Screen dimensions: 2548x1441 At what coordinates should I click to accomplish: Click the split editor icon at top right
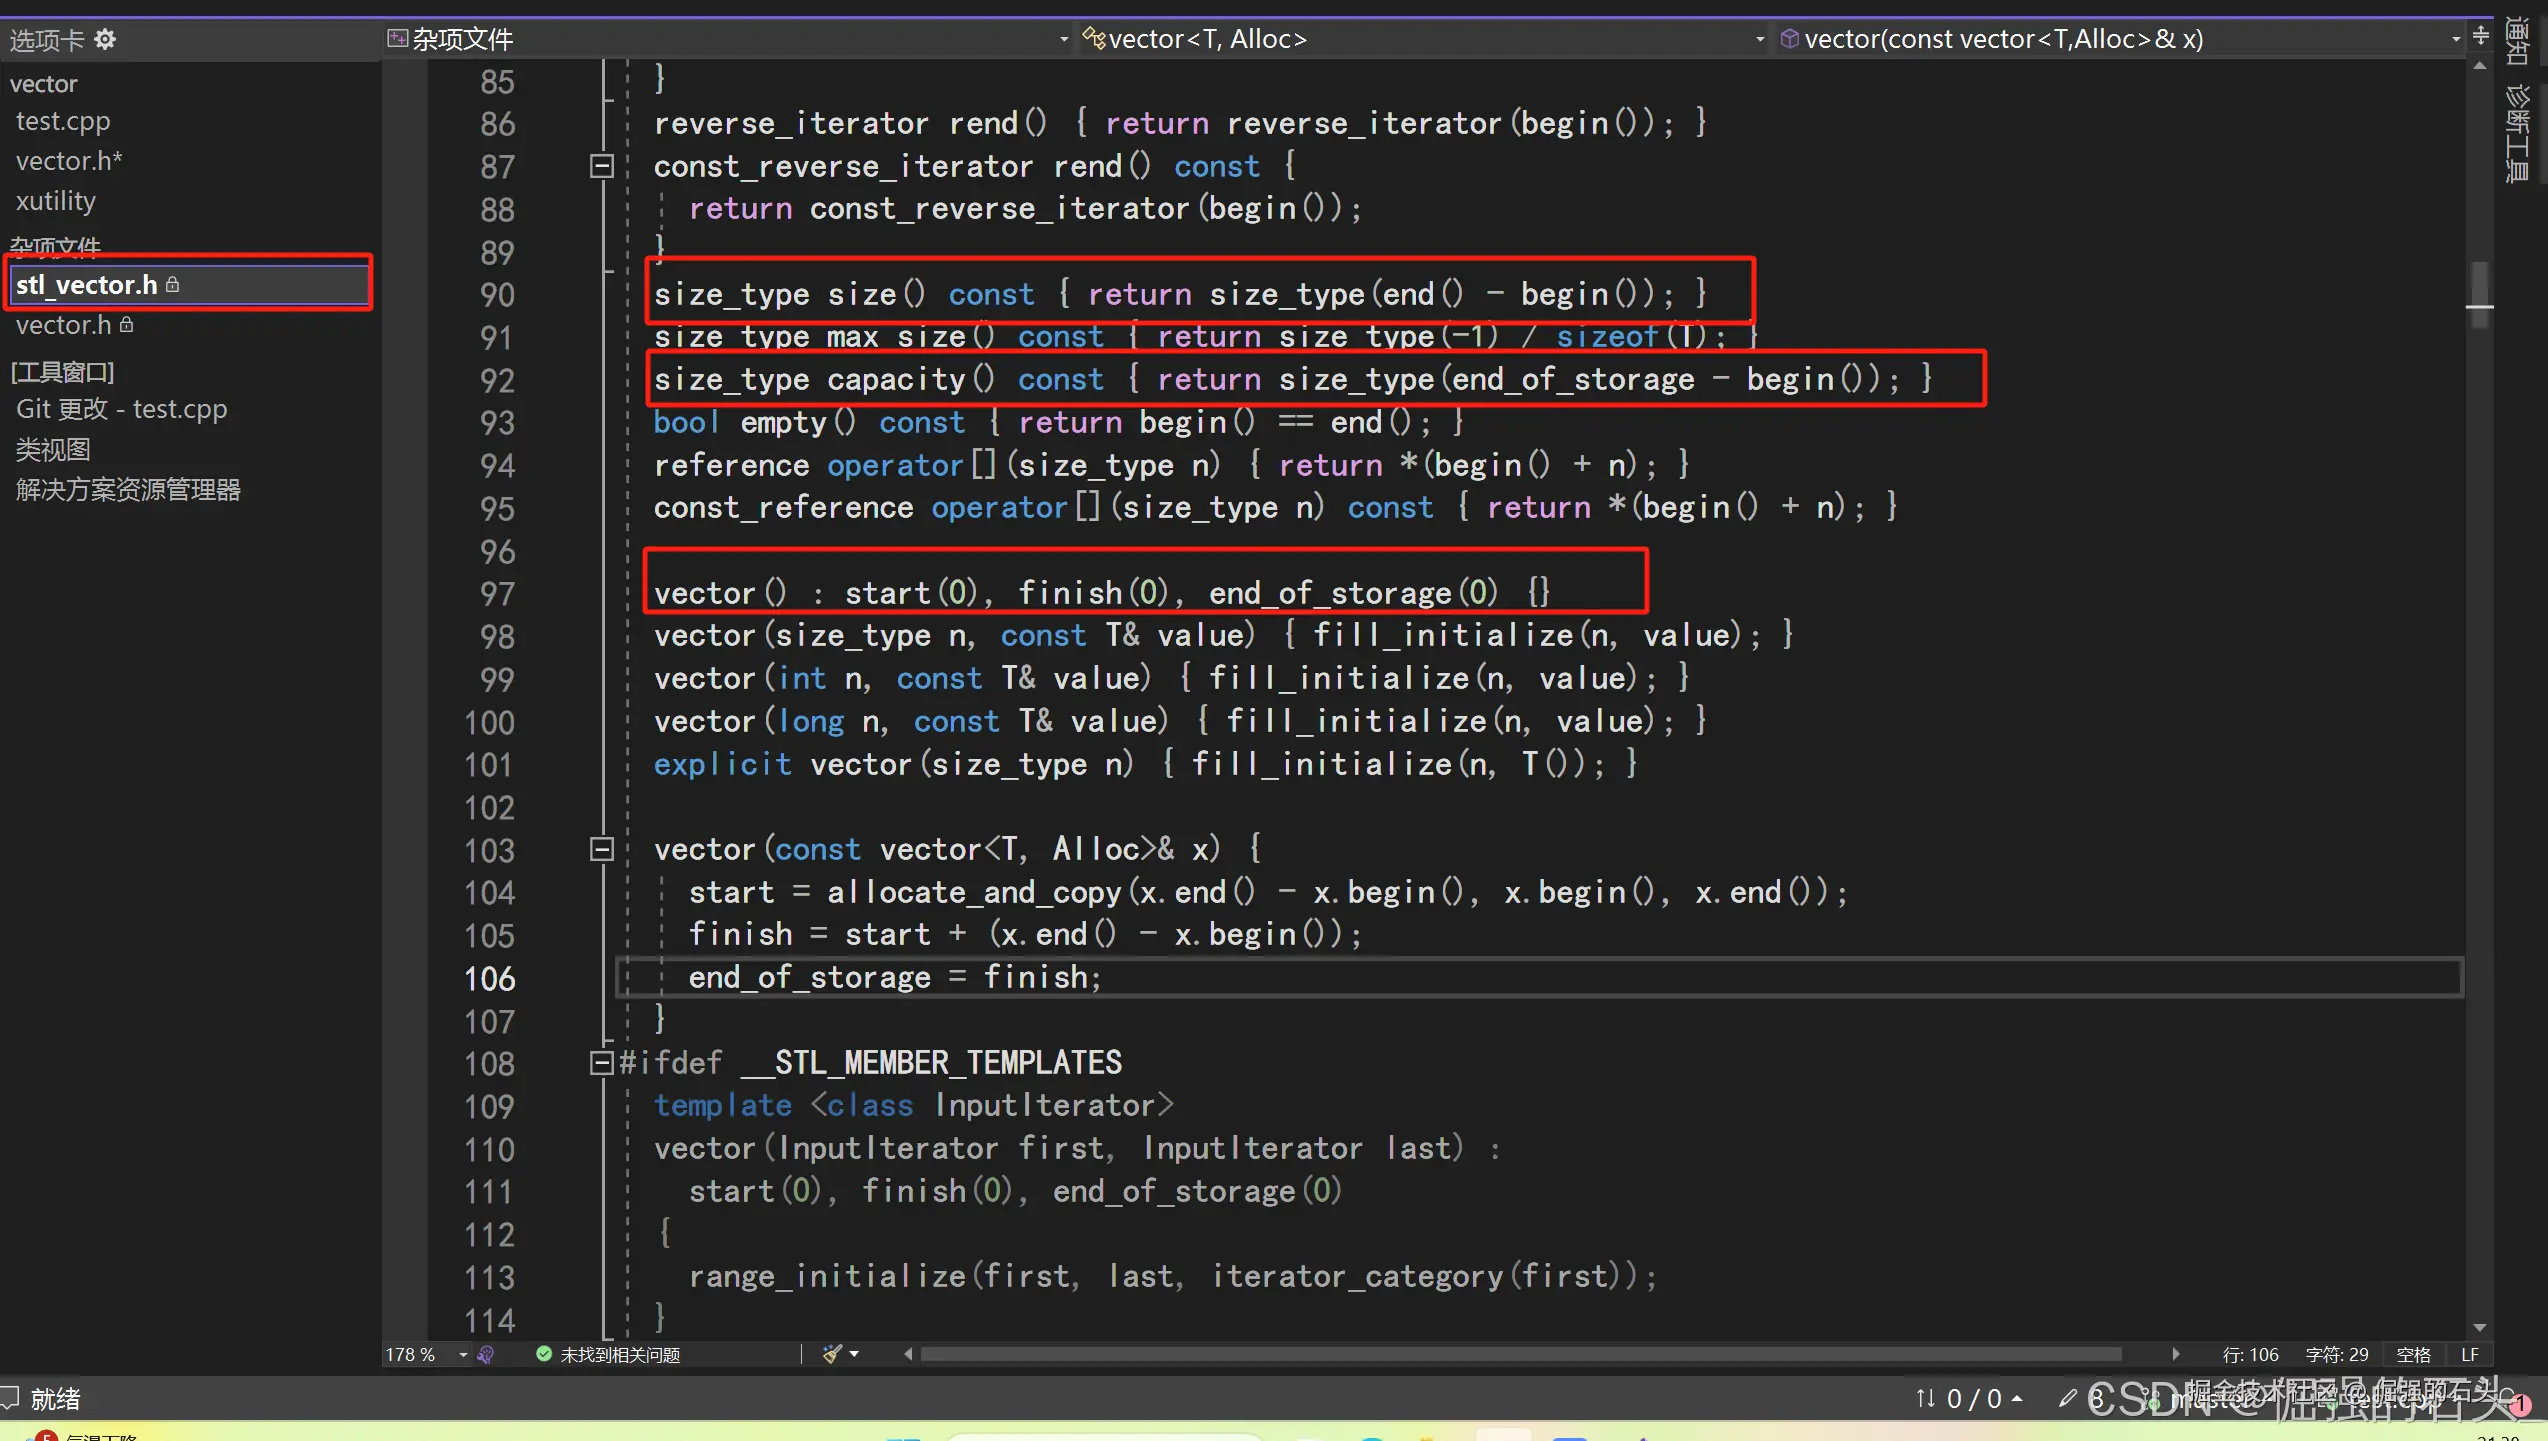2481,37
